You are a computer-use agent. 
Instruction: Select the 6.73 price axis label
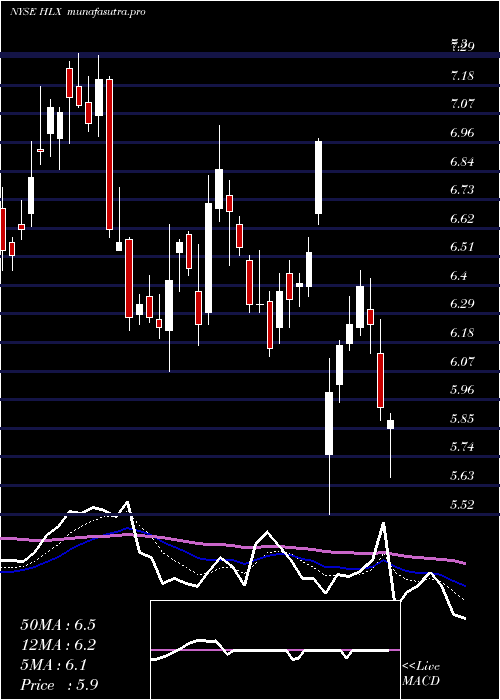click(462, 190)
